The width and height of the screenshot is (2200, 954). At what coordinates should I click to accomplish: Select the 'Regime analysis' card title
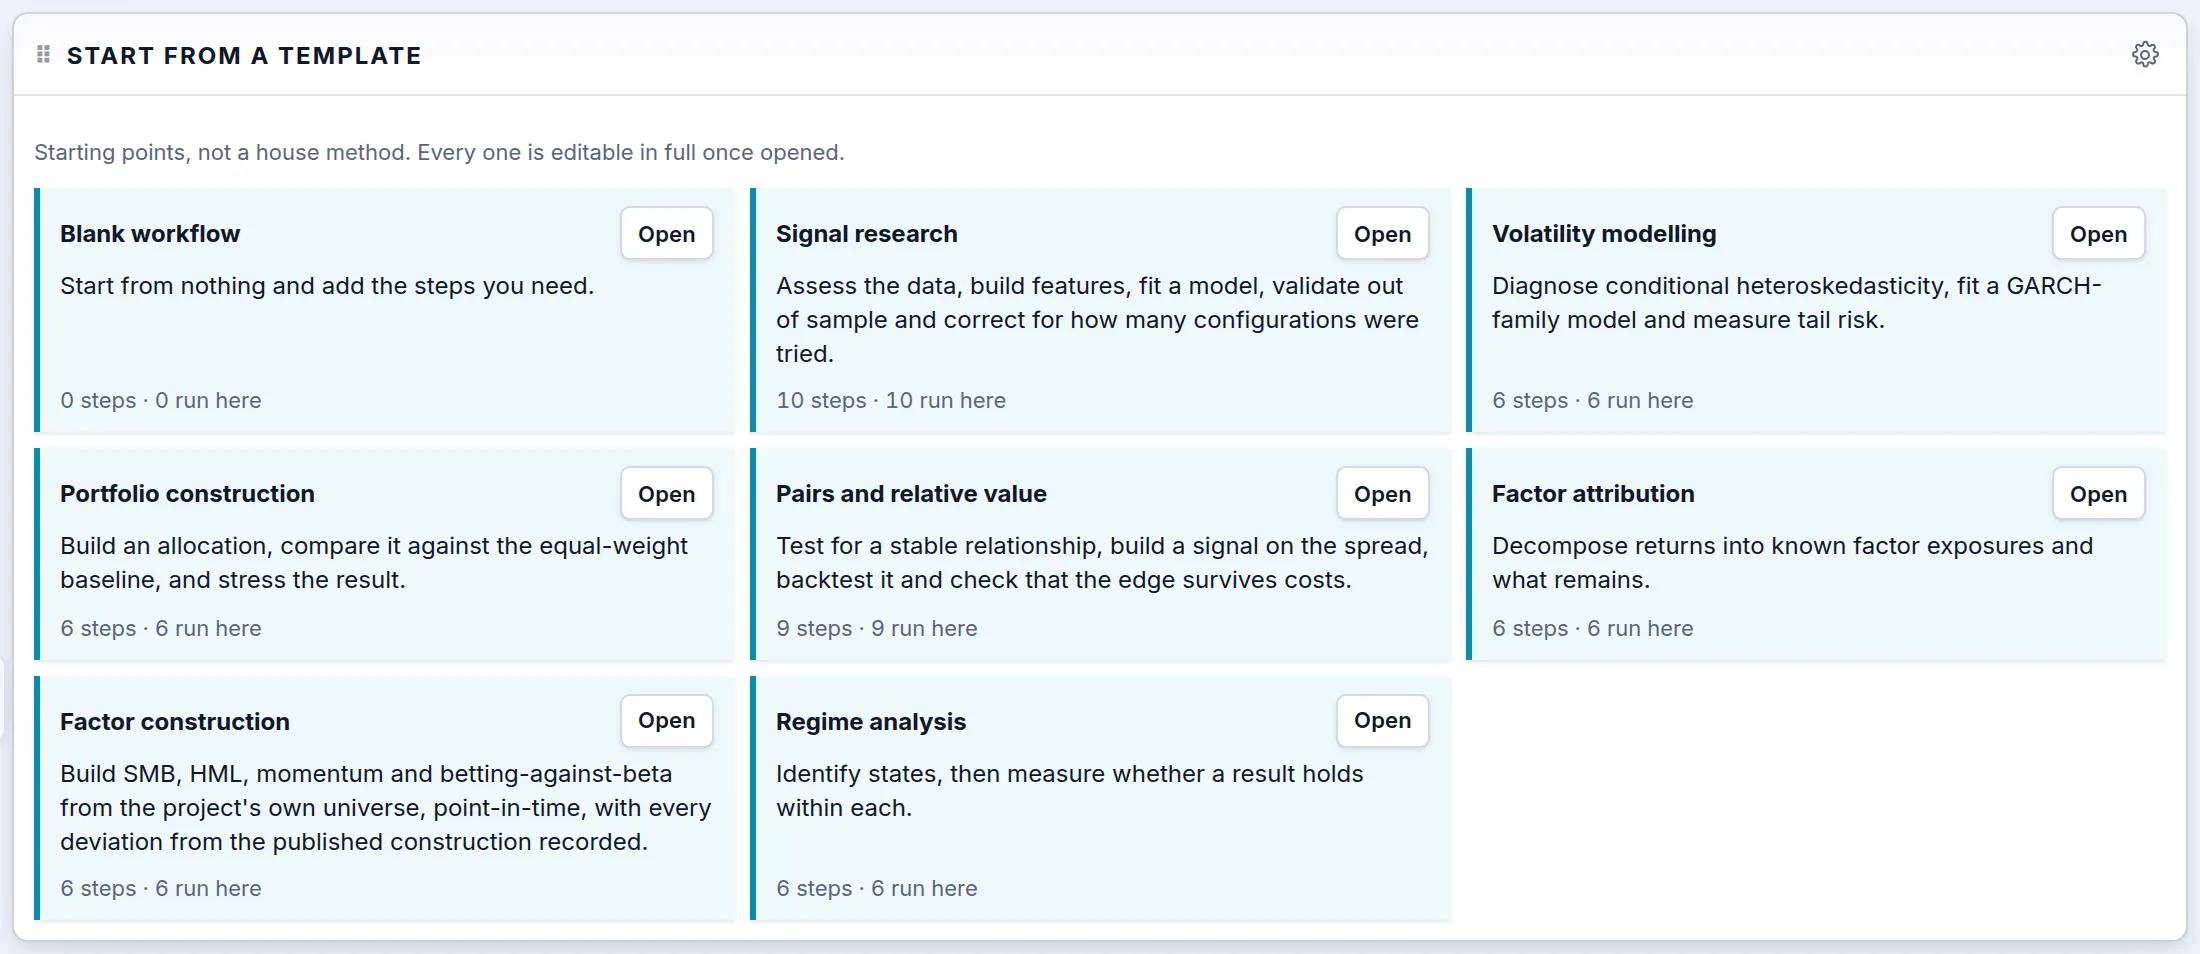point(871,722)
